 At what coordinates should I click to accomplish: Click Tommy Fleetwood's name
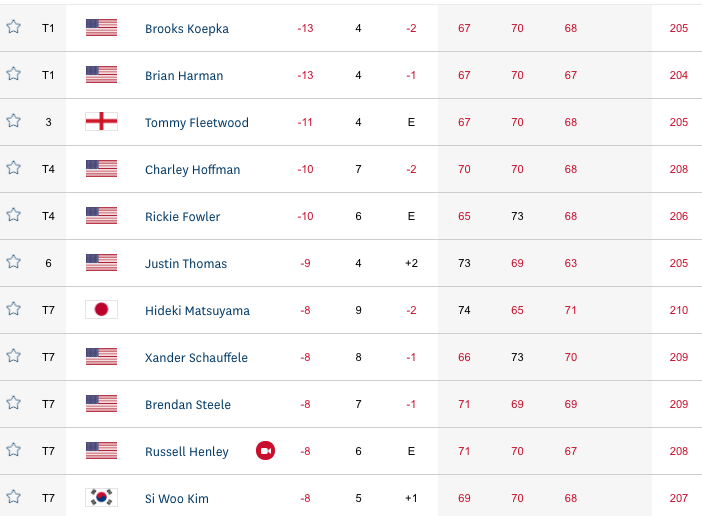(197, 123)
